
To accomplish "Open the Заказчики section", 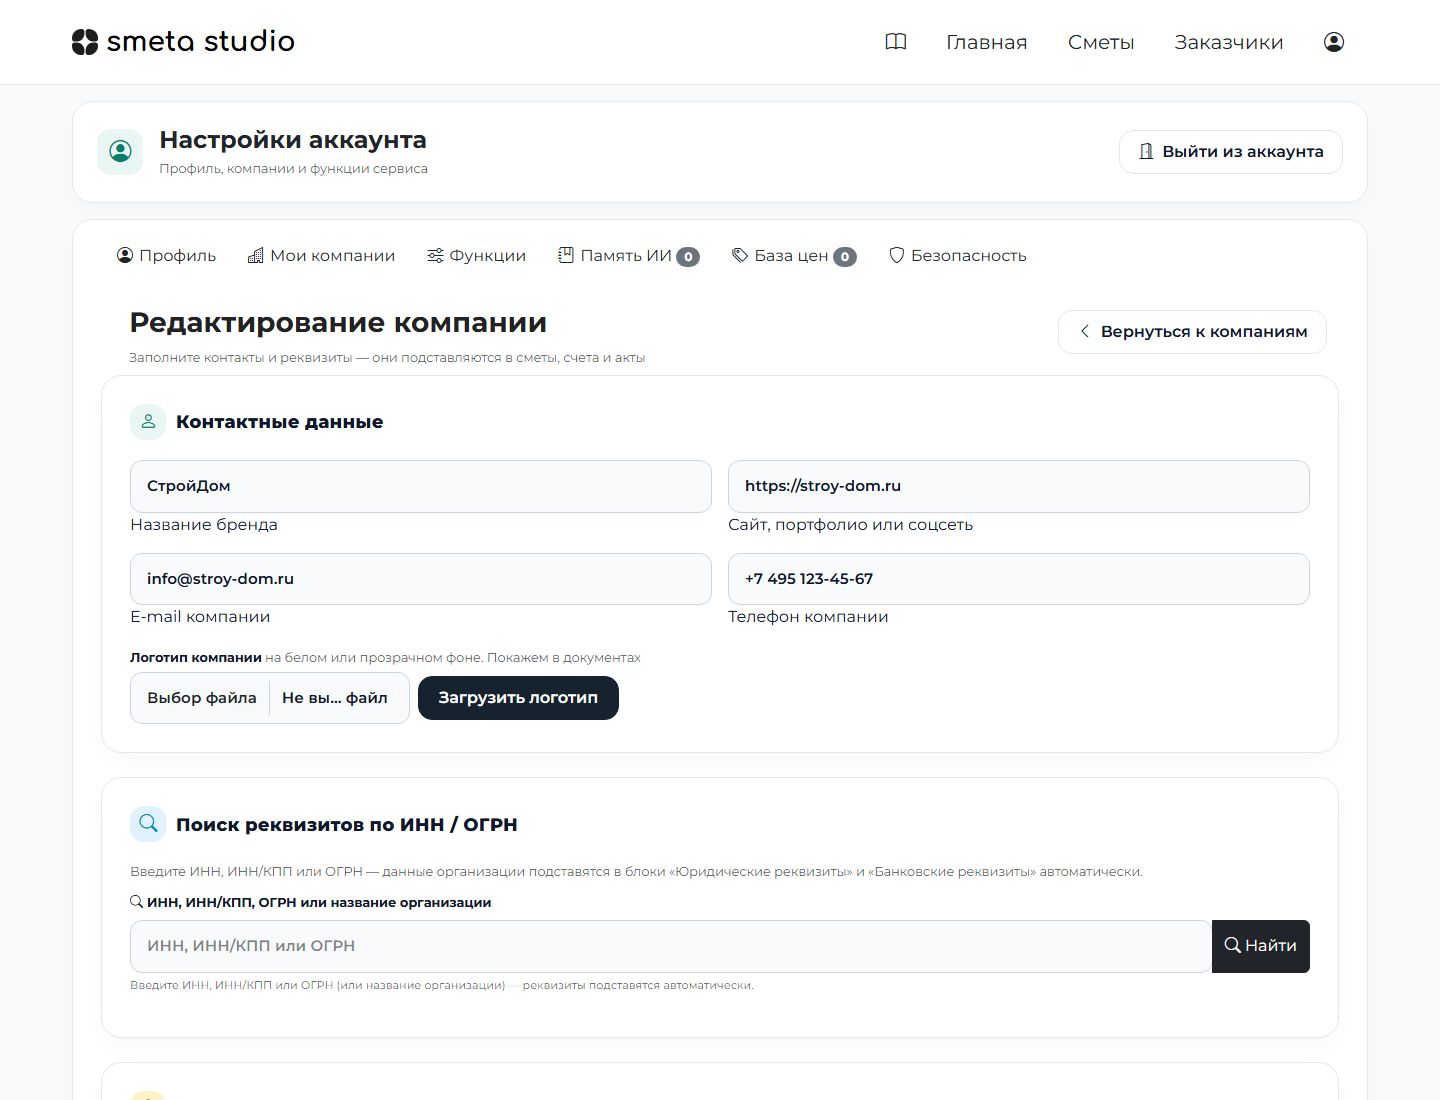I will click(1229, 42).
